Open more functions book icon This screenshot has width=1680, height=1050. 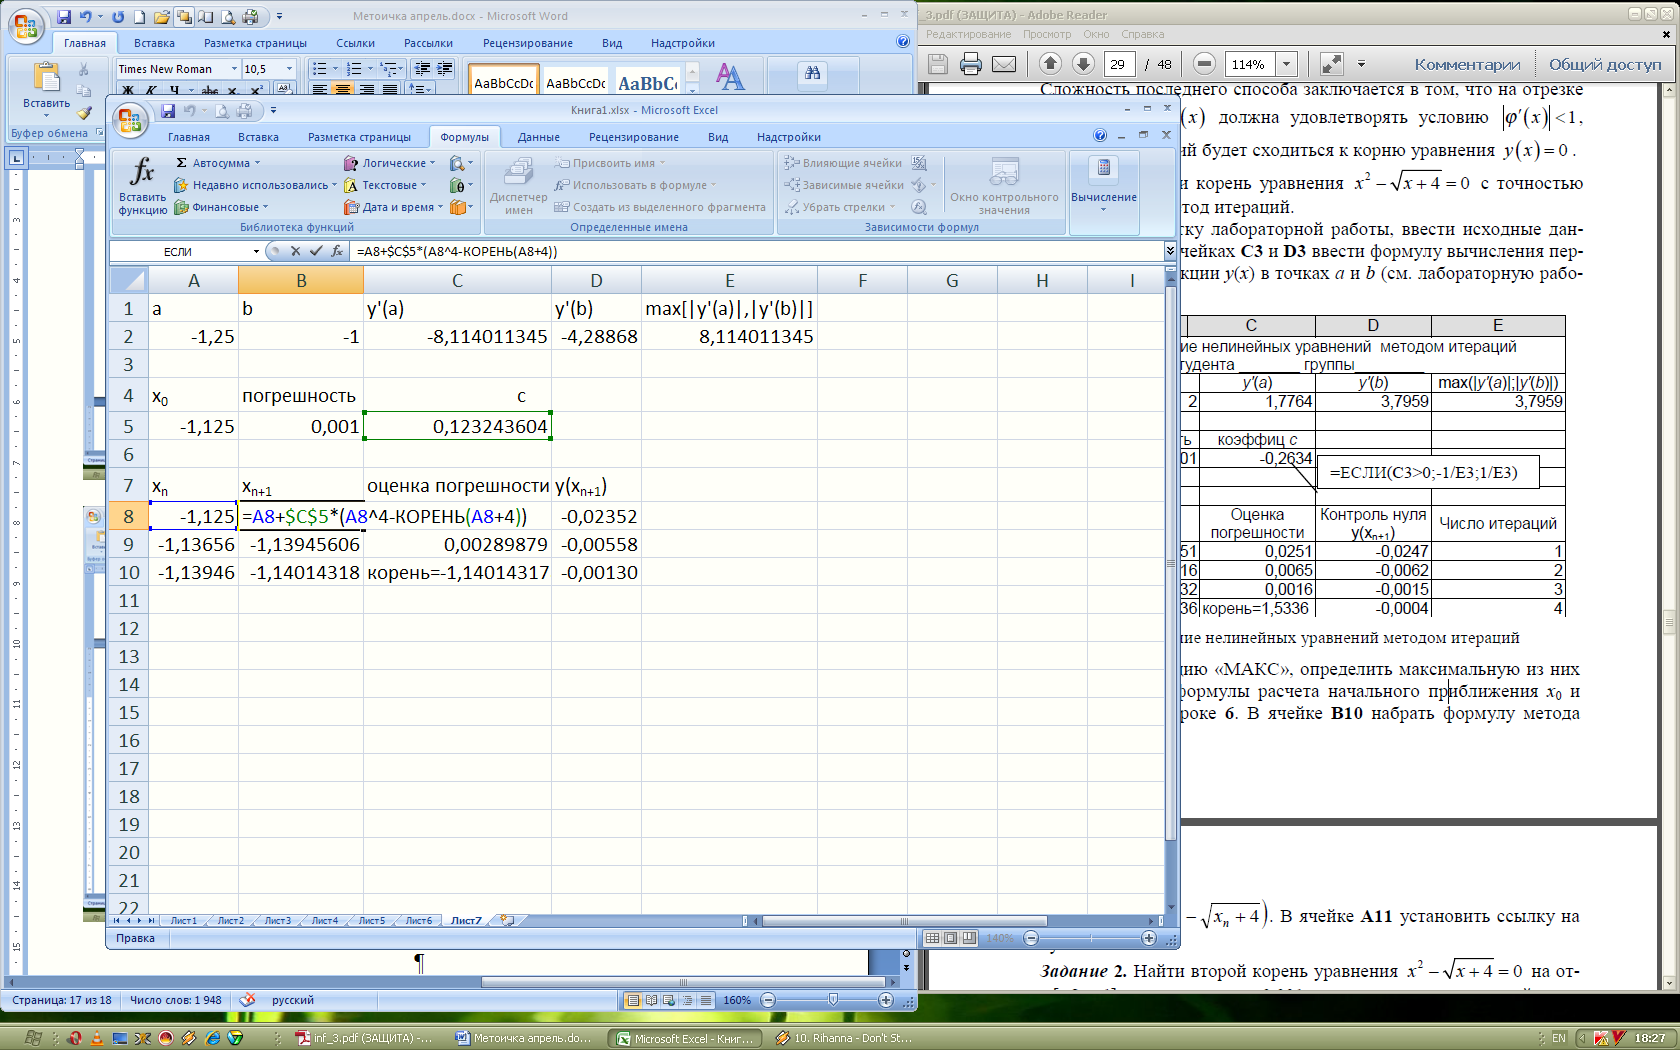[x=460, y=207]
